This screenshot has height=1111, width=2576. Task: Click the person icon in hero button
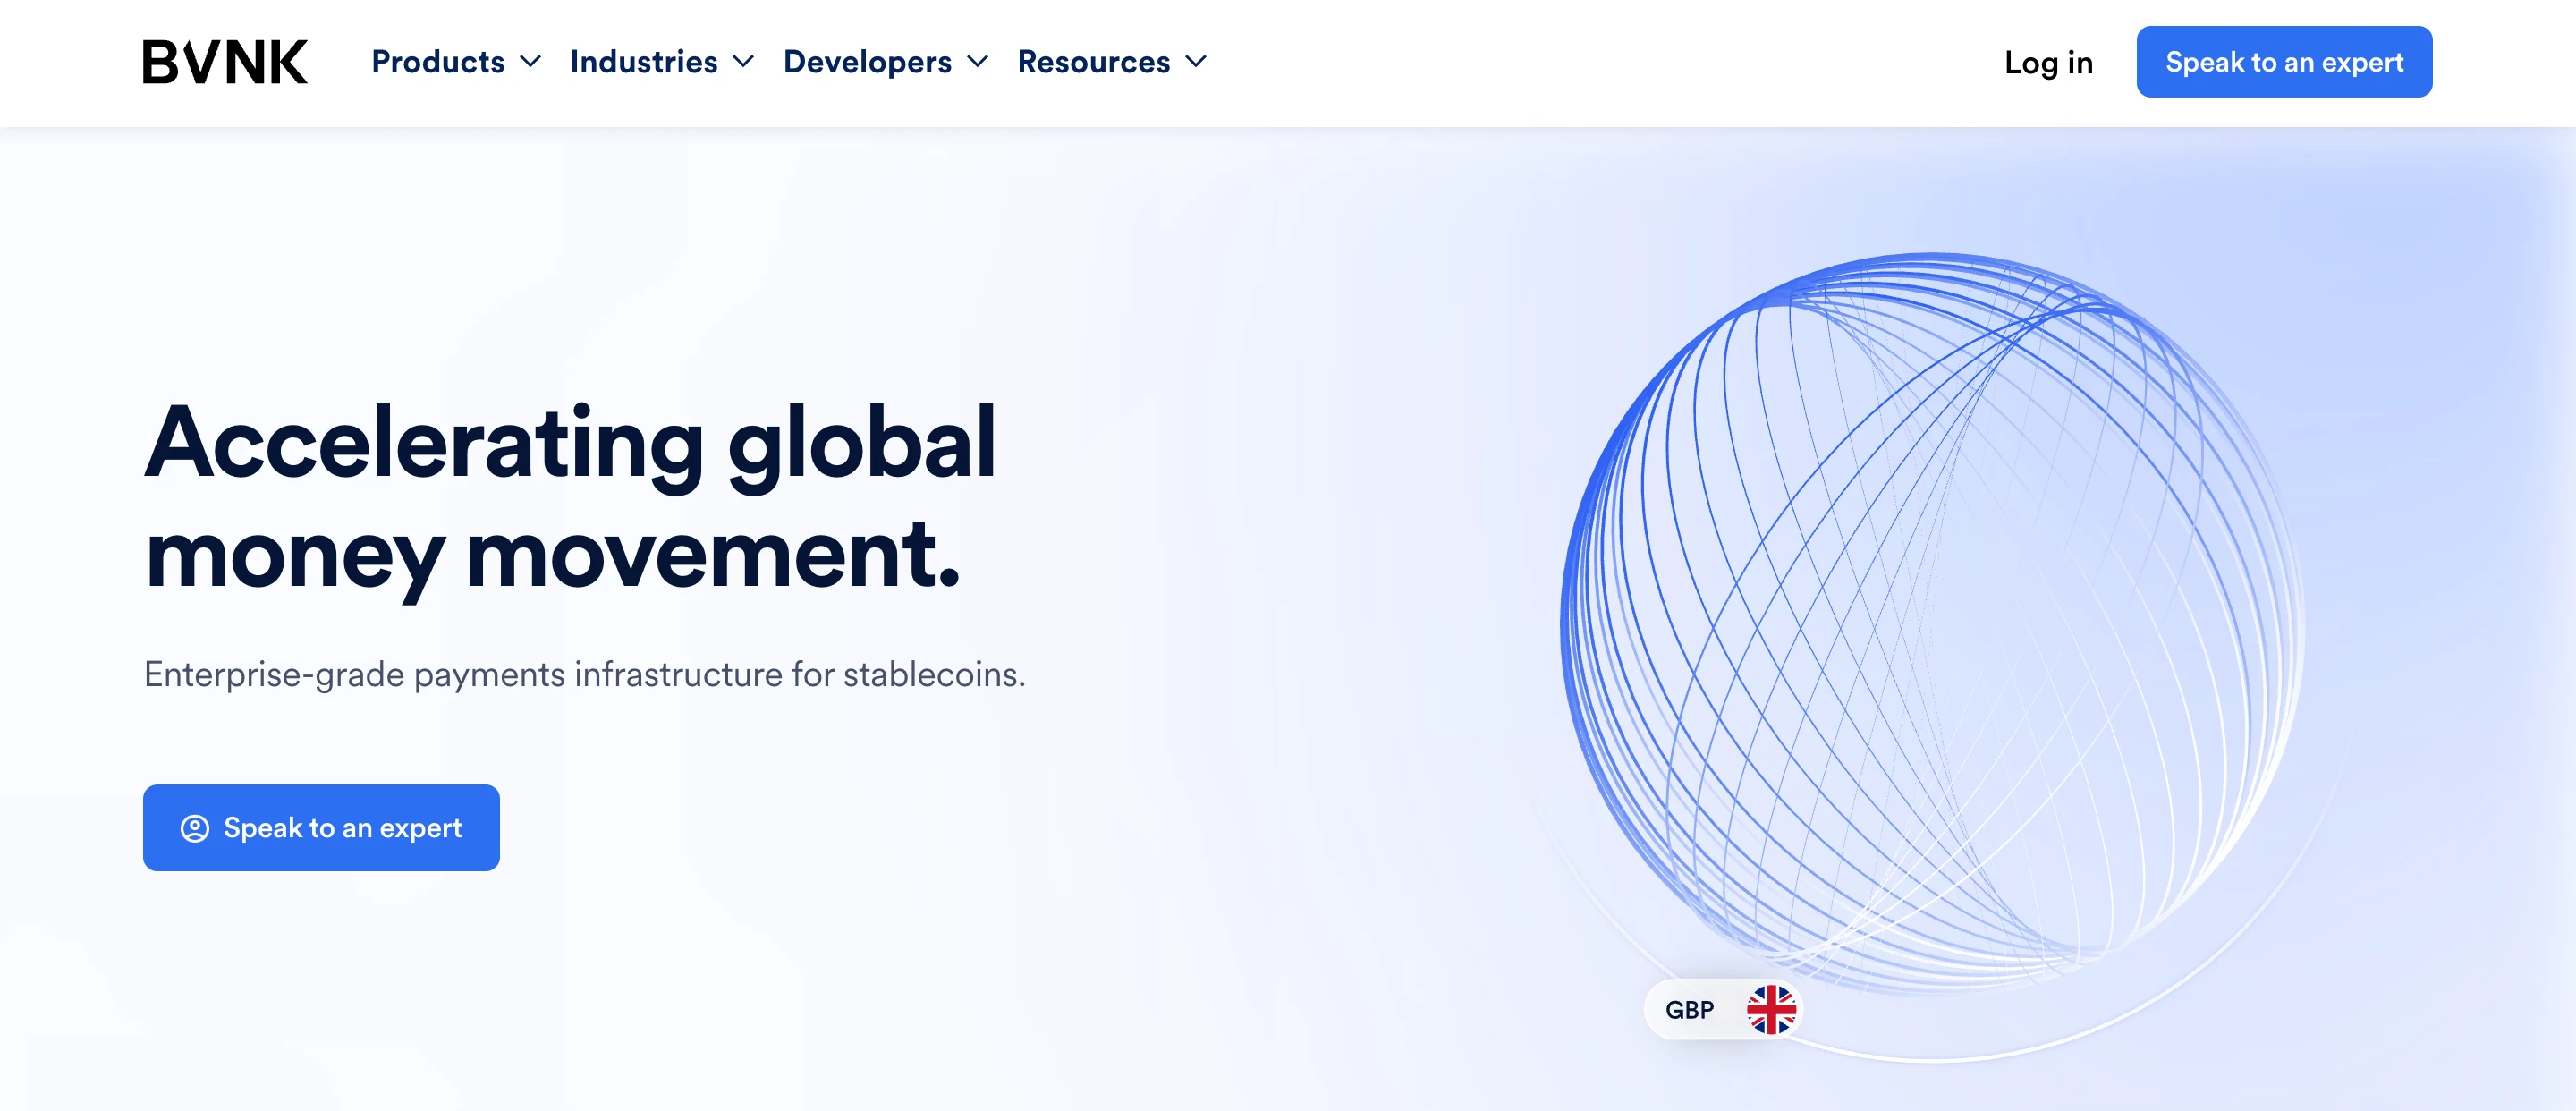pyautogui.click(x=195, y=828)
